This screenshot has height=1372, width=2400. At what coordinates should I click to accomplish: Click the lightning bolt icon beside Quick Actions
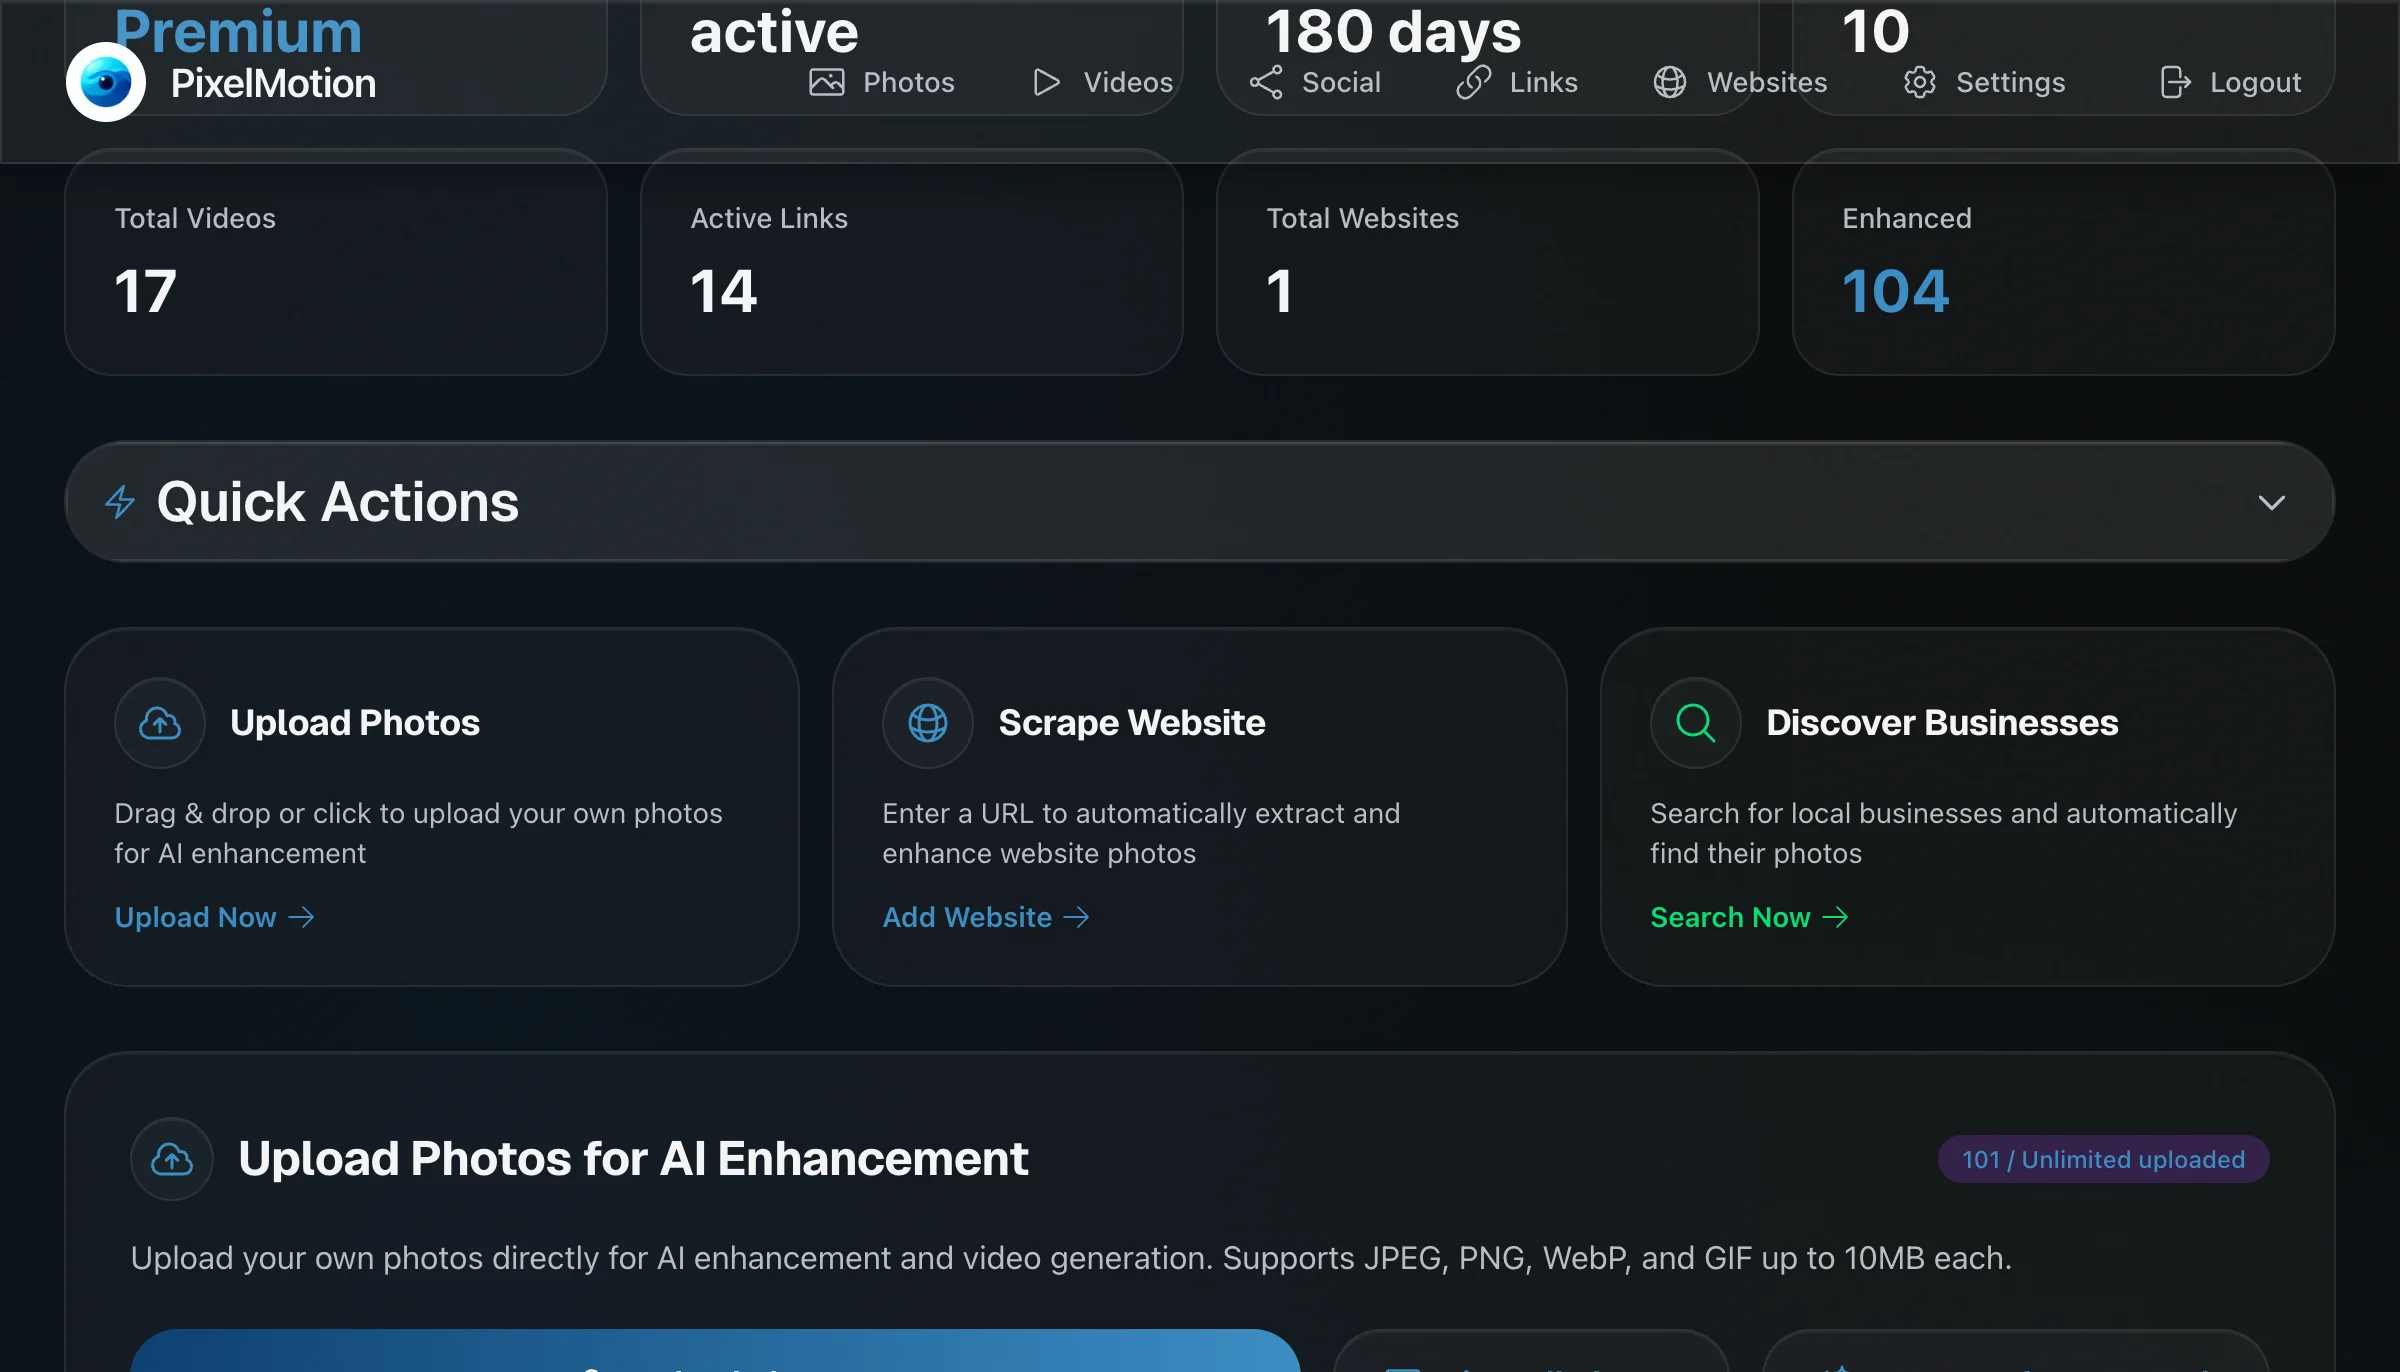pyautogui.click(x=120, y=502)
